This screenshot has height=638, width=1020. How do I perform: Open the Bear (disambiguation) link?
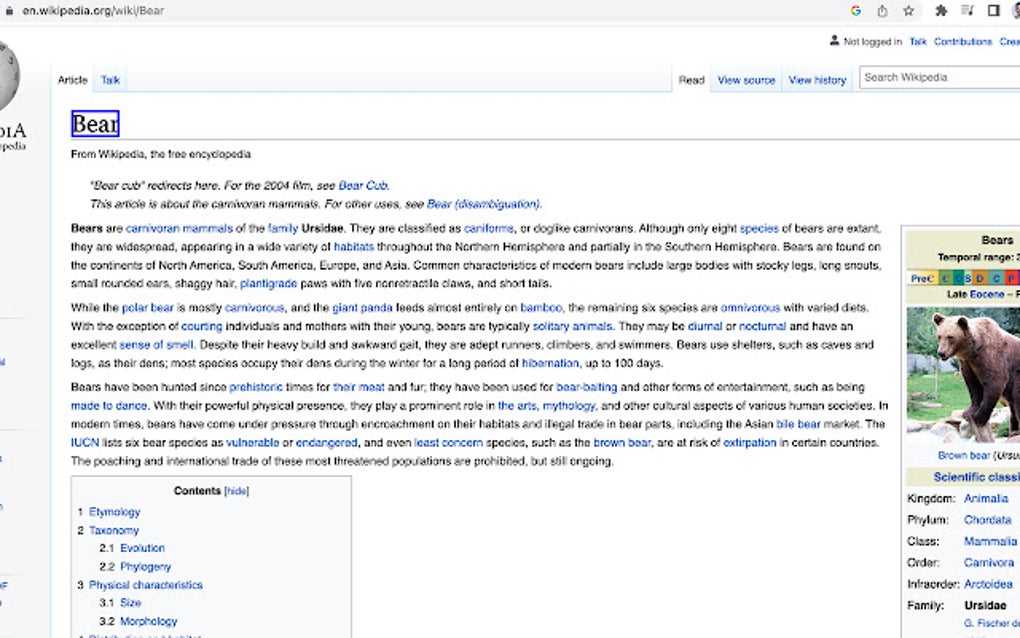click(x=483, y=204)
